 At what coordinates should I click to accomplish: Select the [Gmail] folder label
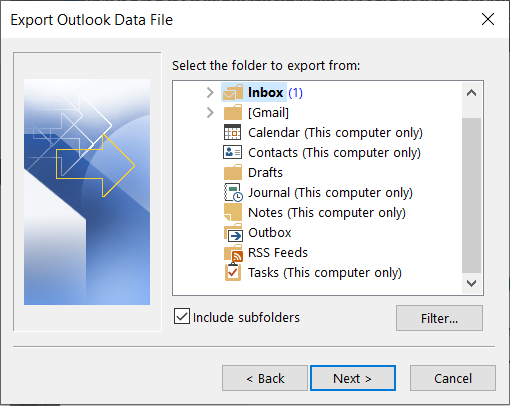point(268,112)
